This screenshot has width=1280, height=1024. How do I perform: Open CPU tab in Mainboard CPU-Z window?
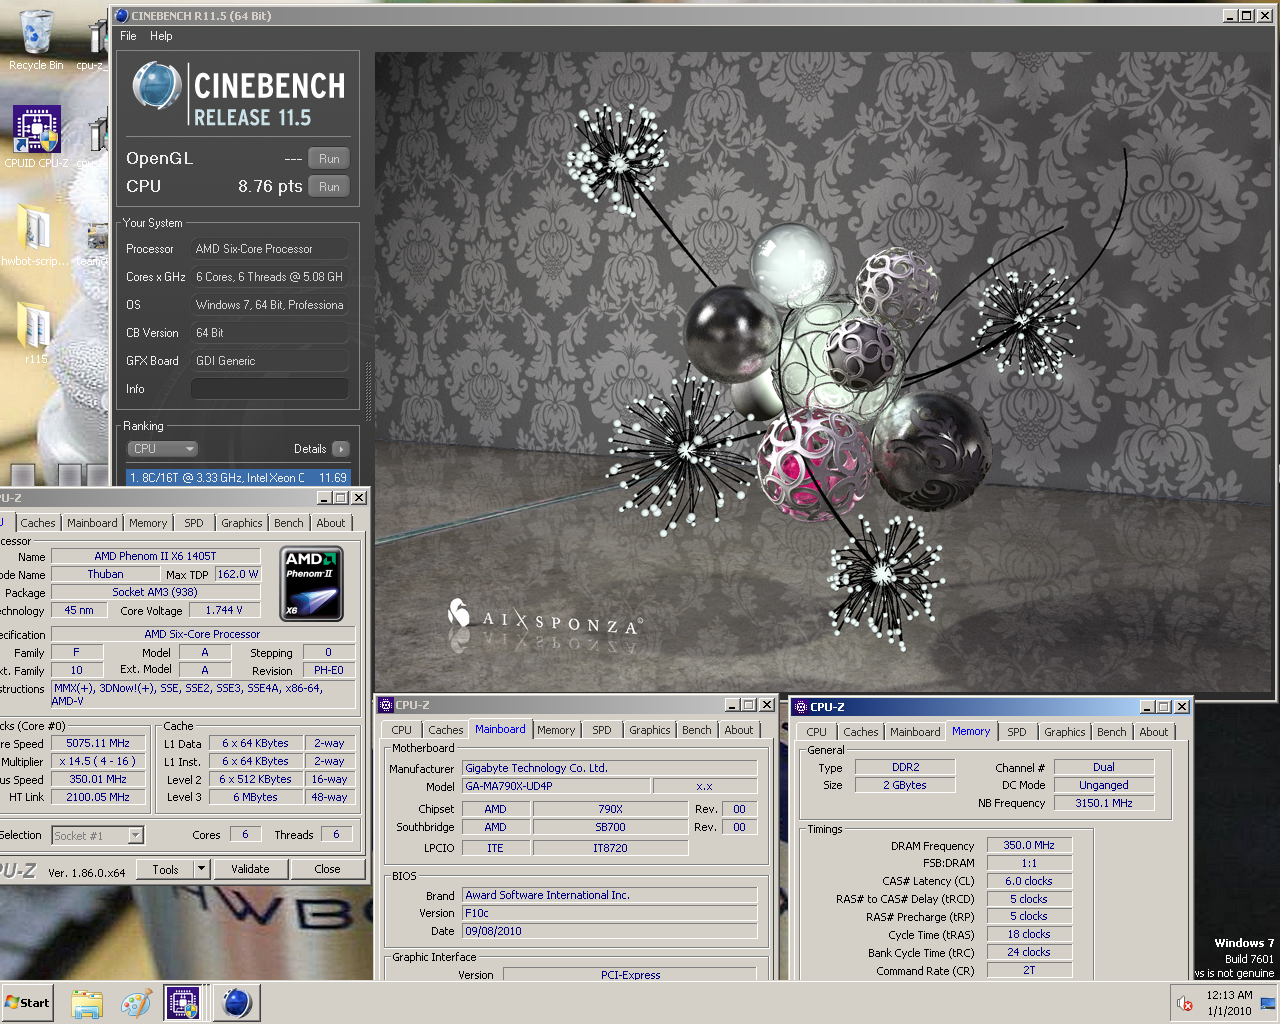click(402, 730)
